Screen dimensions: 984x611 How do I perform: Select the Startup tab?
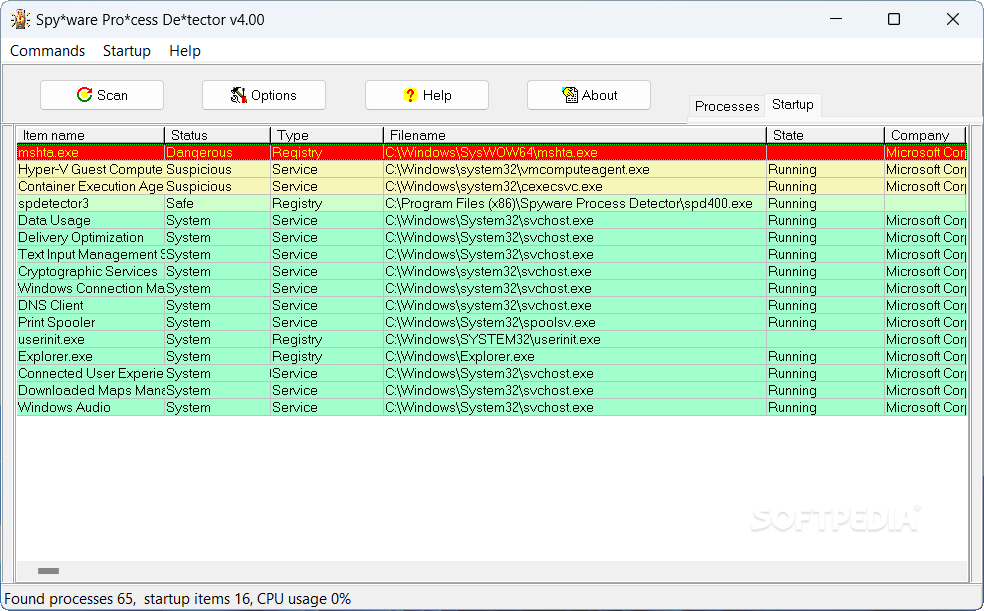point(793,105)
